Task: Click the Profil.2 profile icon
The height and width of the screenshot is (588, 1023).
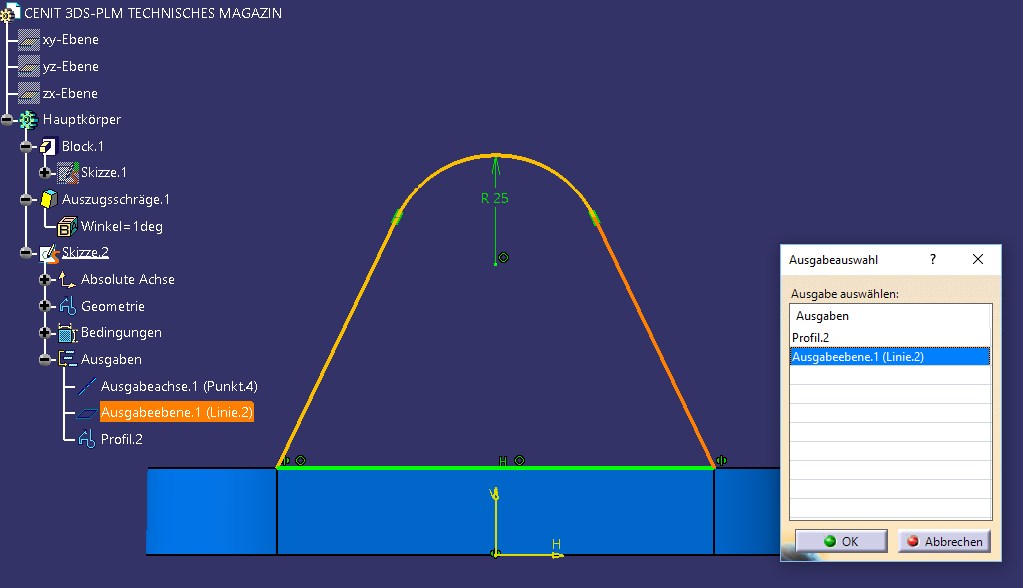Action: point(87,439)
